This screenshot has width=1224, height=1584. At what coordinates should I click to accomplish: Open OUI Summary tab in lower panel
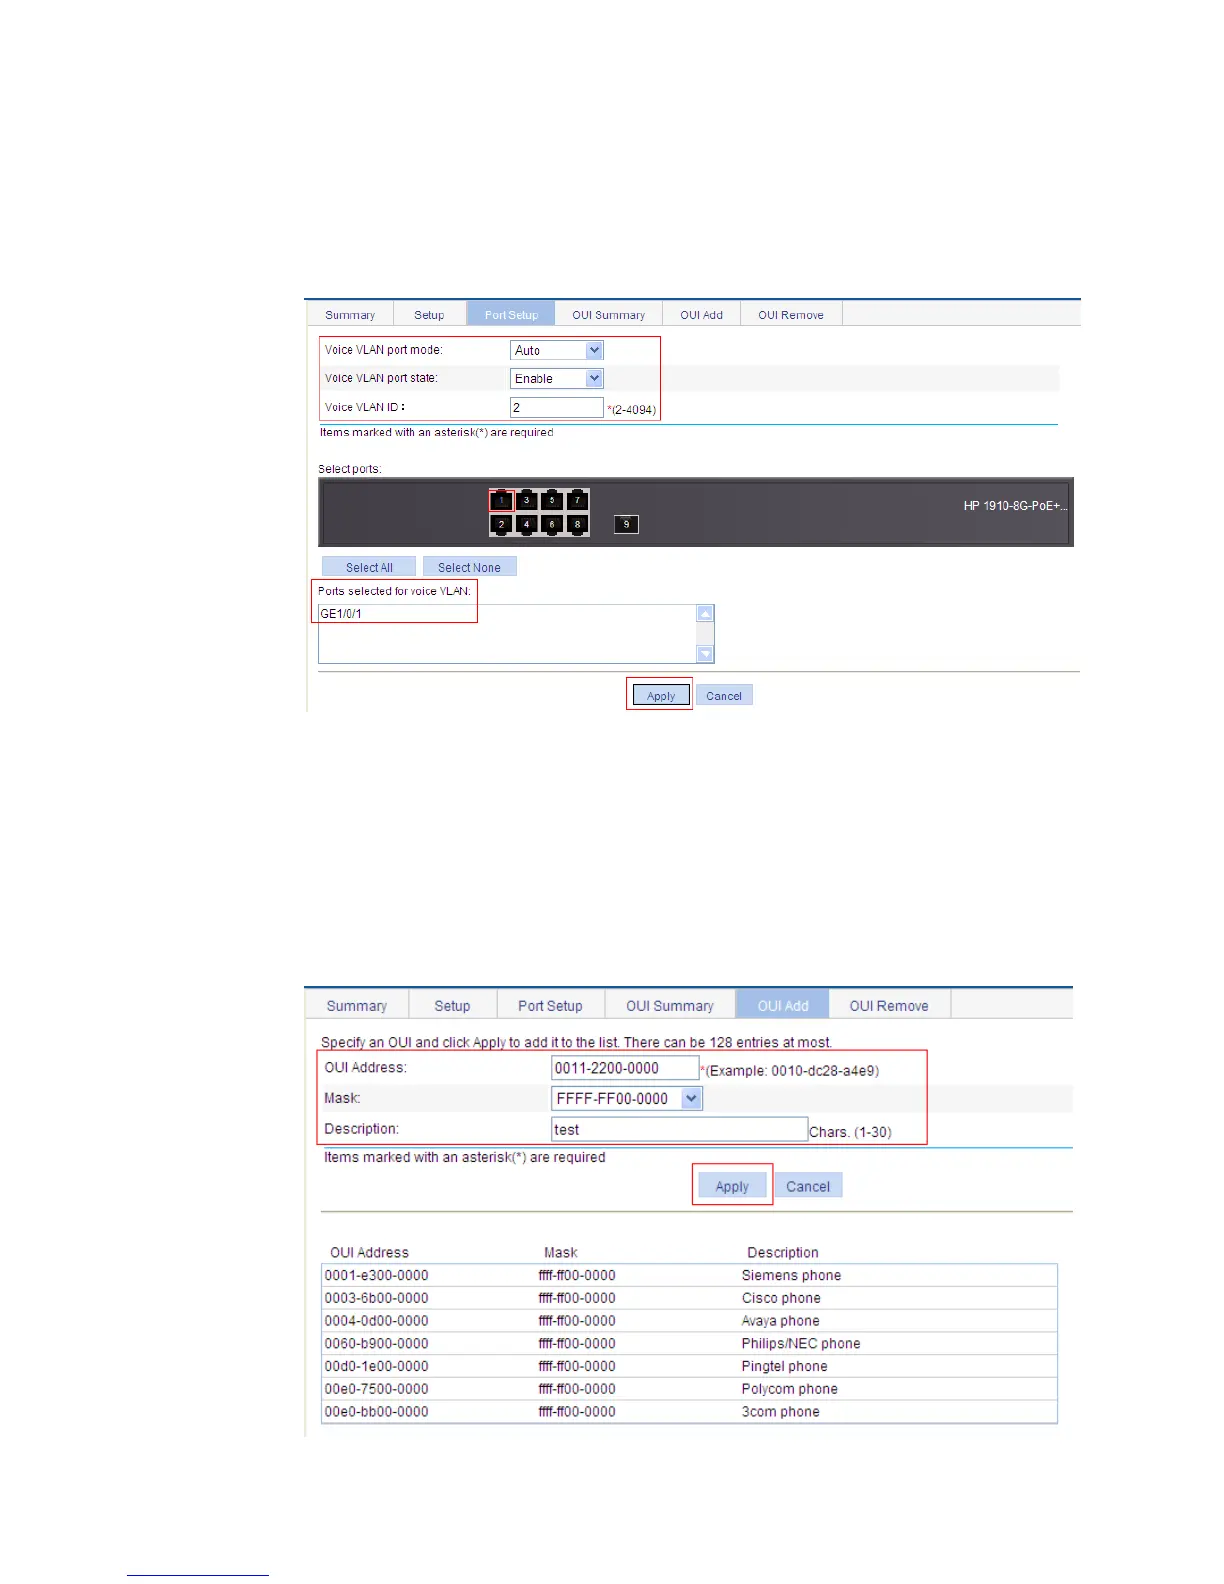tap(670, 1005)
